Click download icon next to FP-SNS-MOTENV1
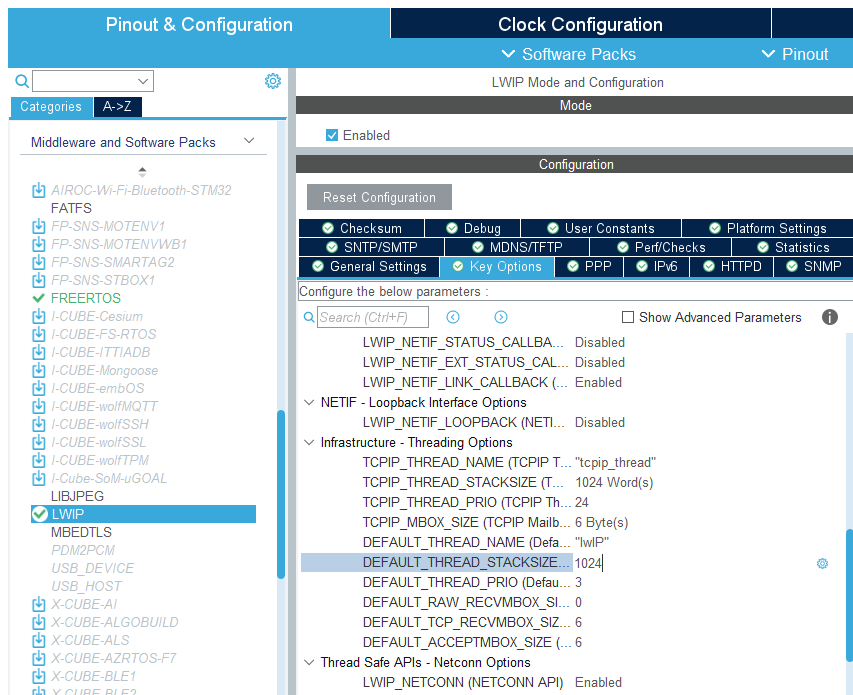 (x=39, y=226)
